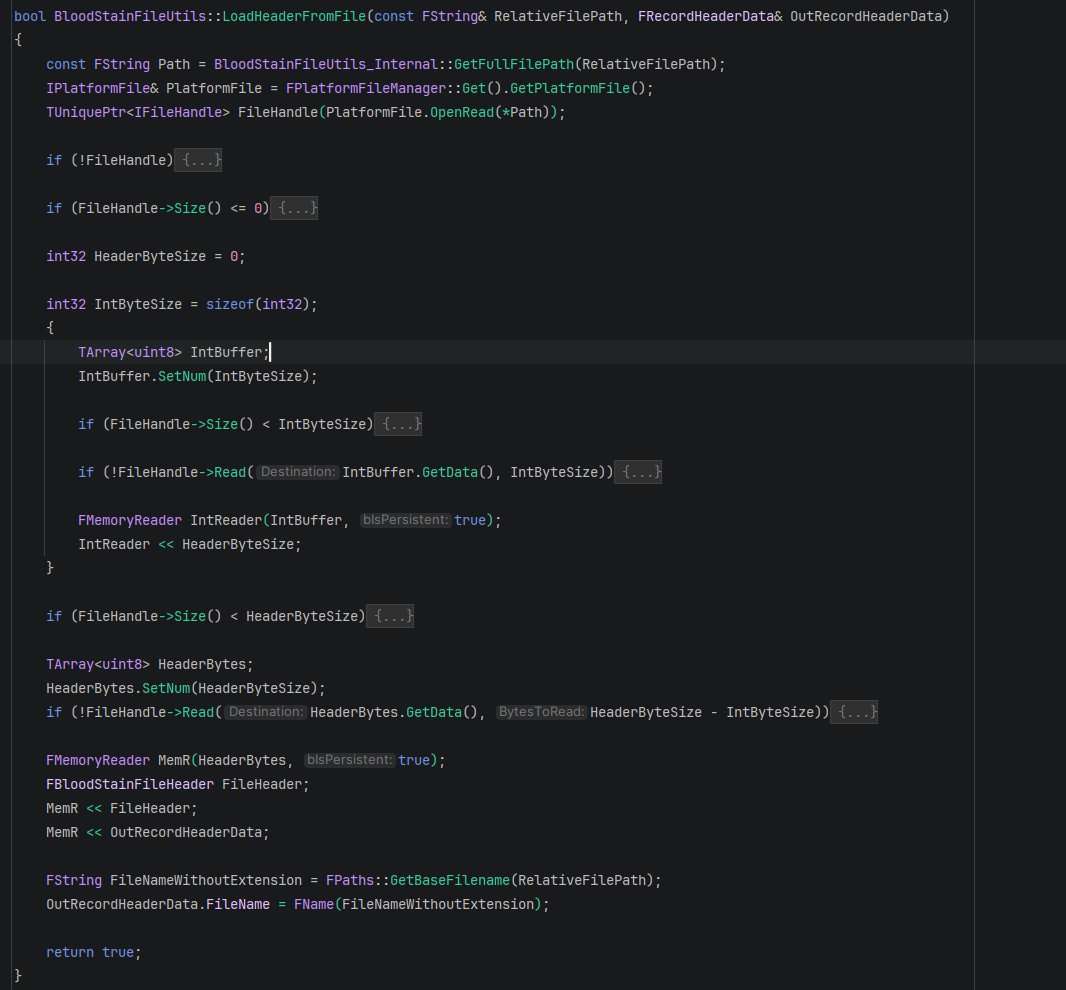Expand folded block after Size() < HeaderByteSize

tap(390, 616)
